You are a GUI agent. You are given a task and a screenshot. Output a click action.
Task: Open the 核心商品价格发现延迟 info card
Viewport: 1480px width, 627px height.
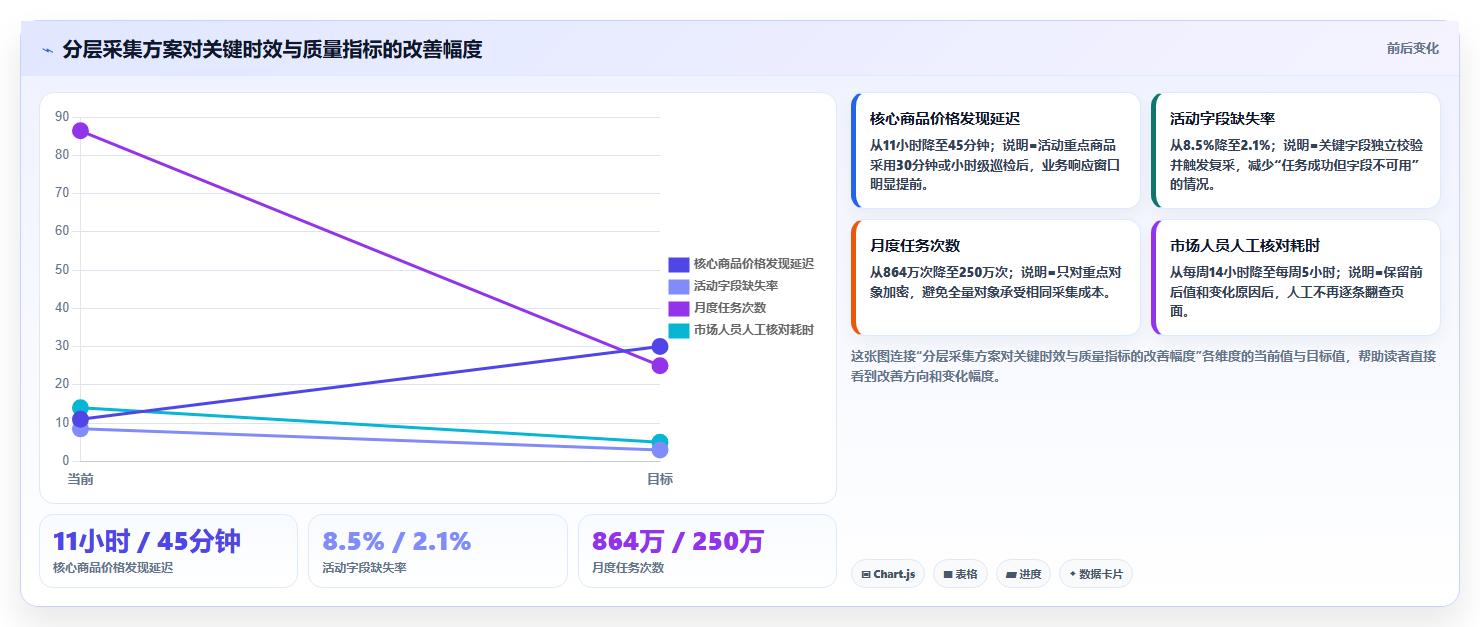click(x=995, y=151)
